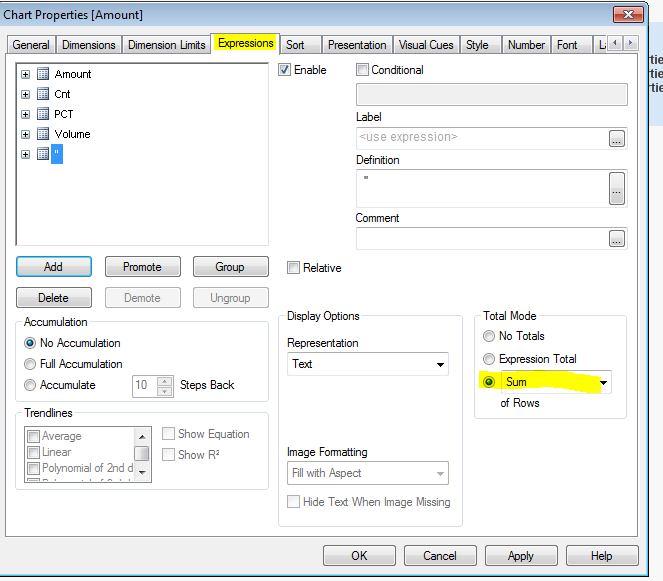Select the Expression Total radio button
This screenshot has height=581, width=663.
point(489,359)
